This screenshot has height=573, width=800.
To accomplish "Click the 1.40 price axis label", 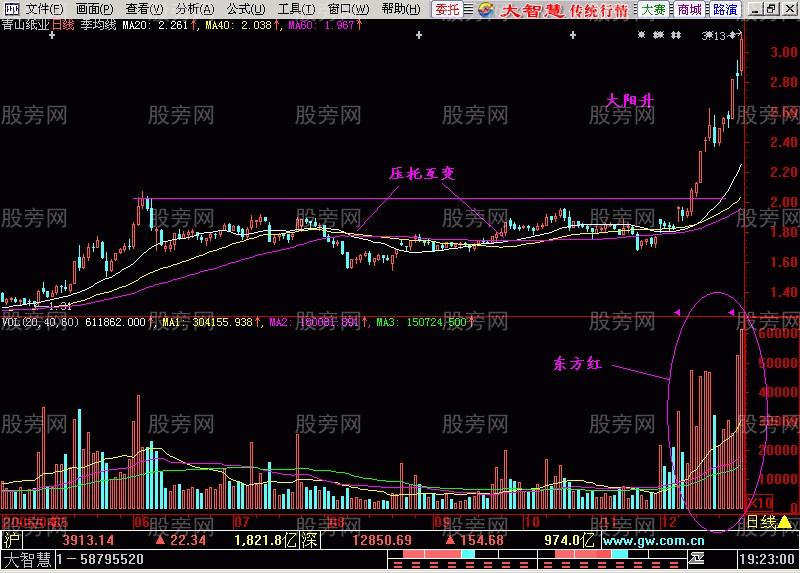I will (784, 292).
